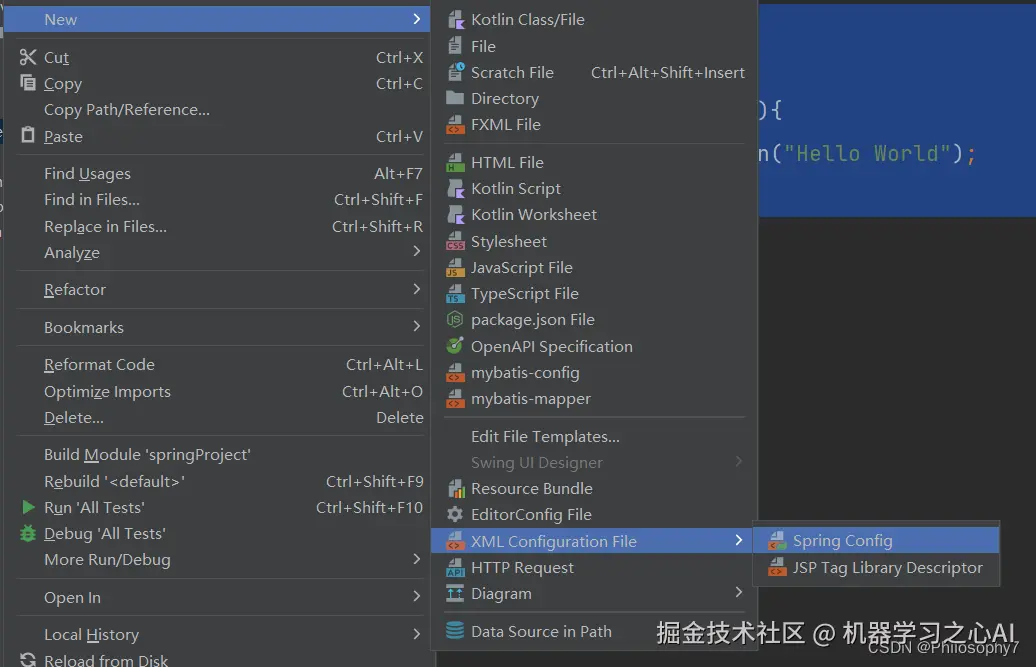Image resolution: width=1036 pixels, height=667 pixels.
Task: Click the HTTP Request API icon
Action: tap(455, 567)
